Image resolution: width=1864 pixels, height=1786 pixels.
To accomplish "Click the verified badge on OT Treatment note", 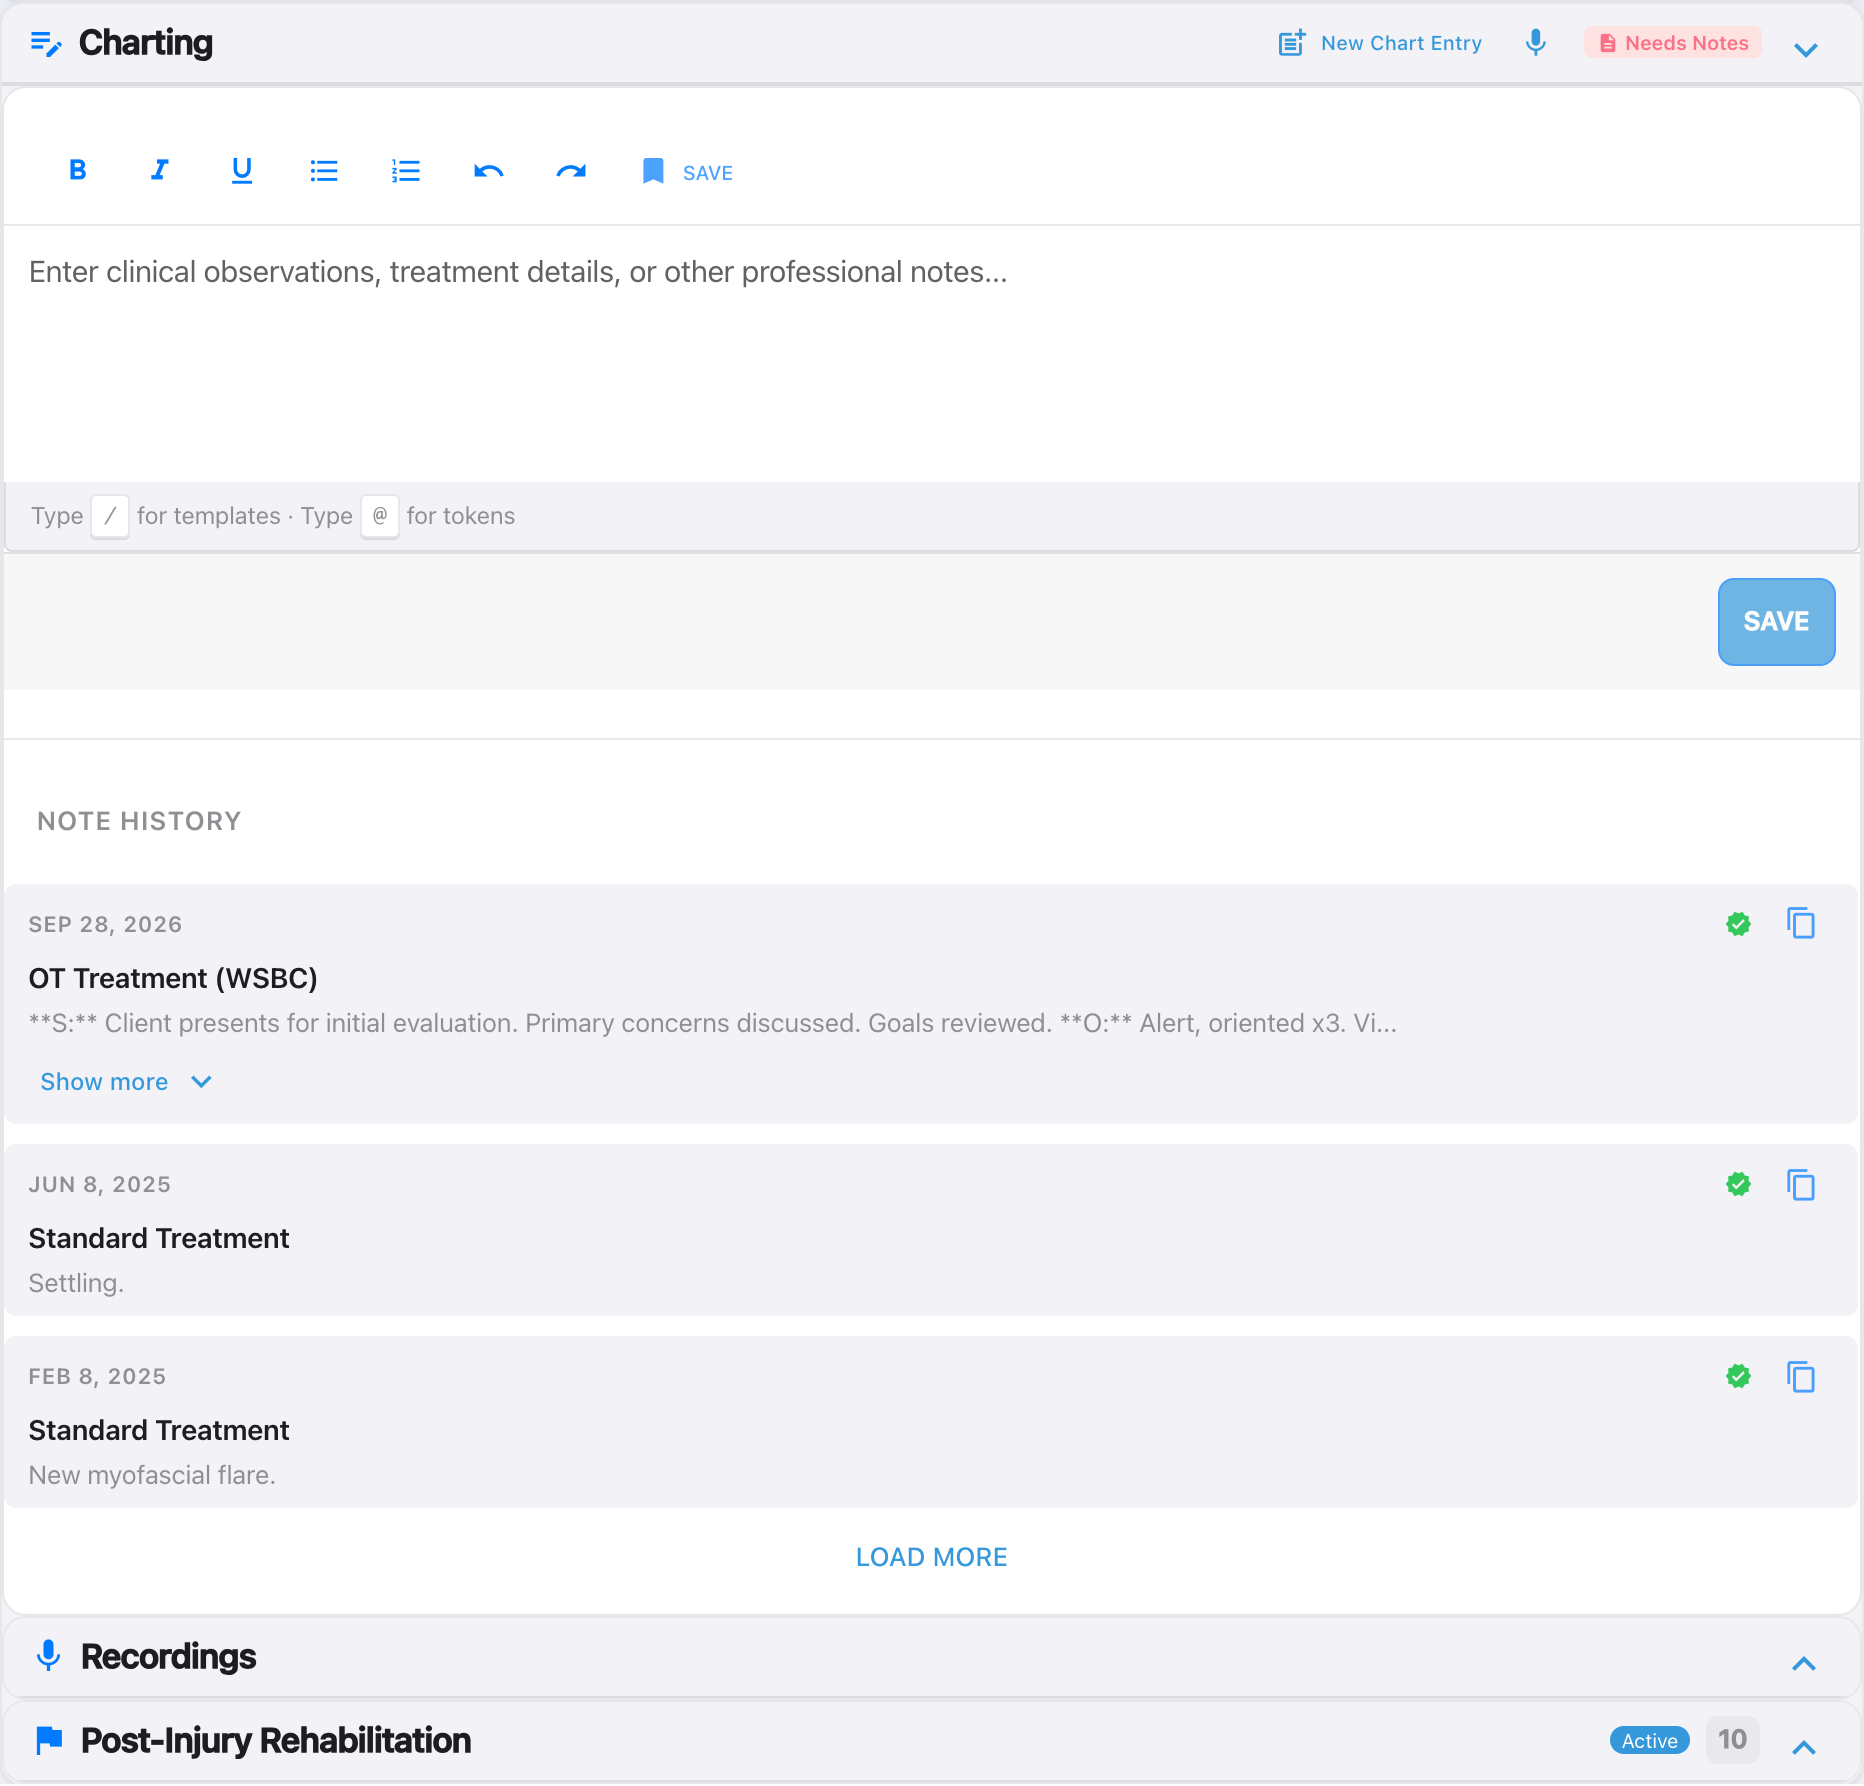I will (x=1738, y=924).
